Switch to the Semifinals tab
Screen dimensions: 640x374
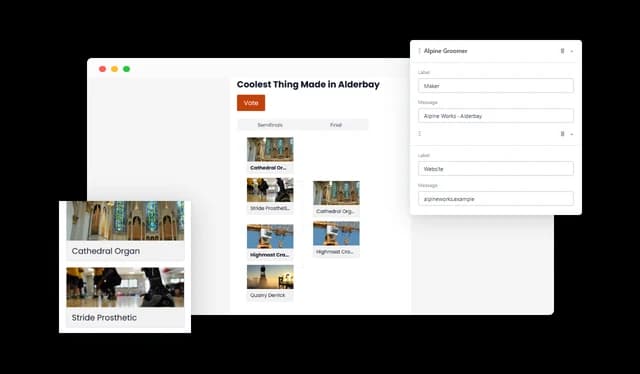270,125
